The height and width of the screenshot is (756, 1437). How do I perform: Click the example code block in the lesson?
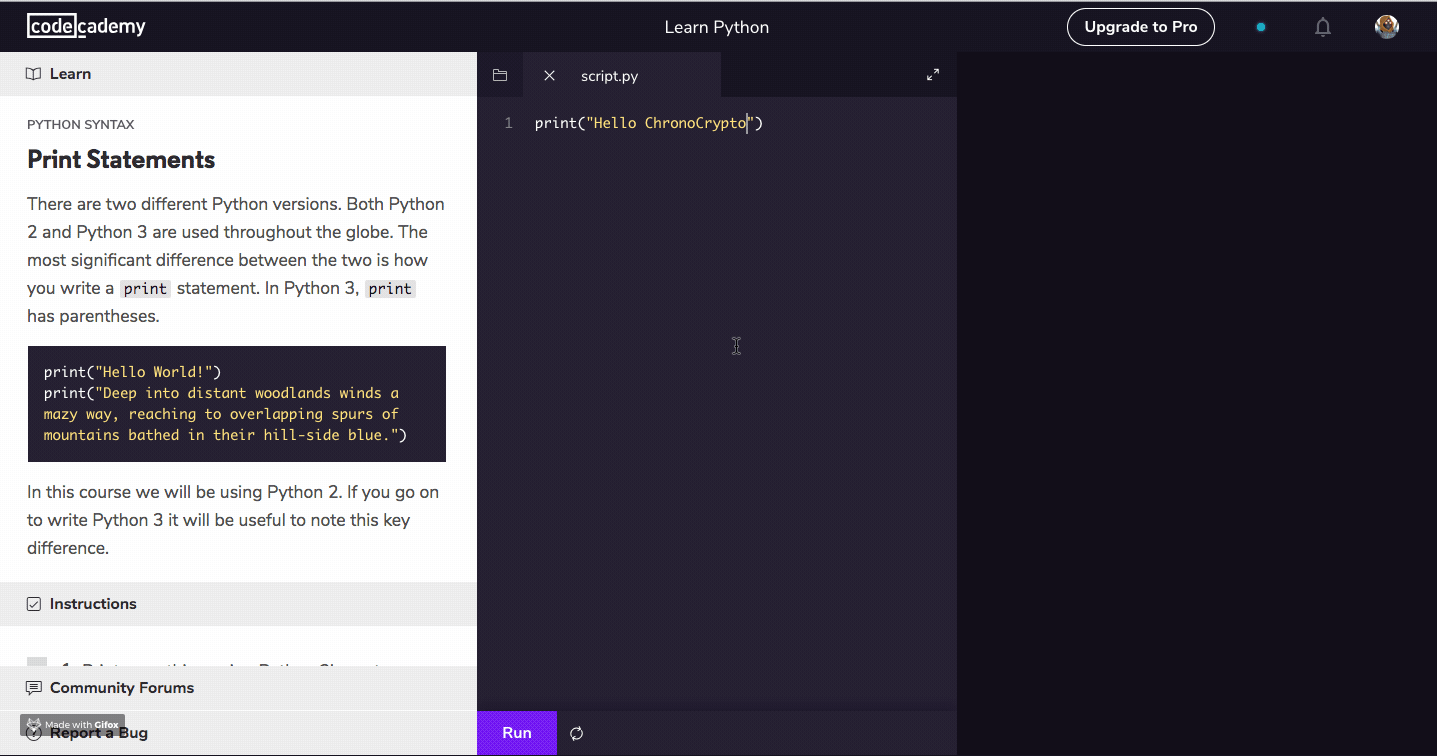coord(237,404)
